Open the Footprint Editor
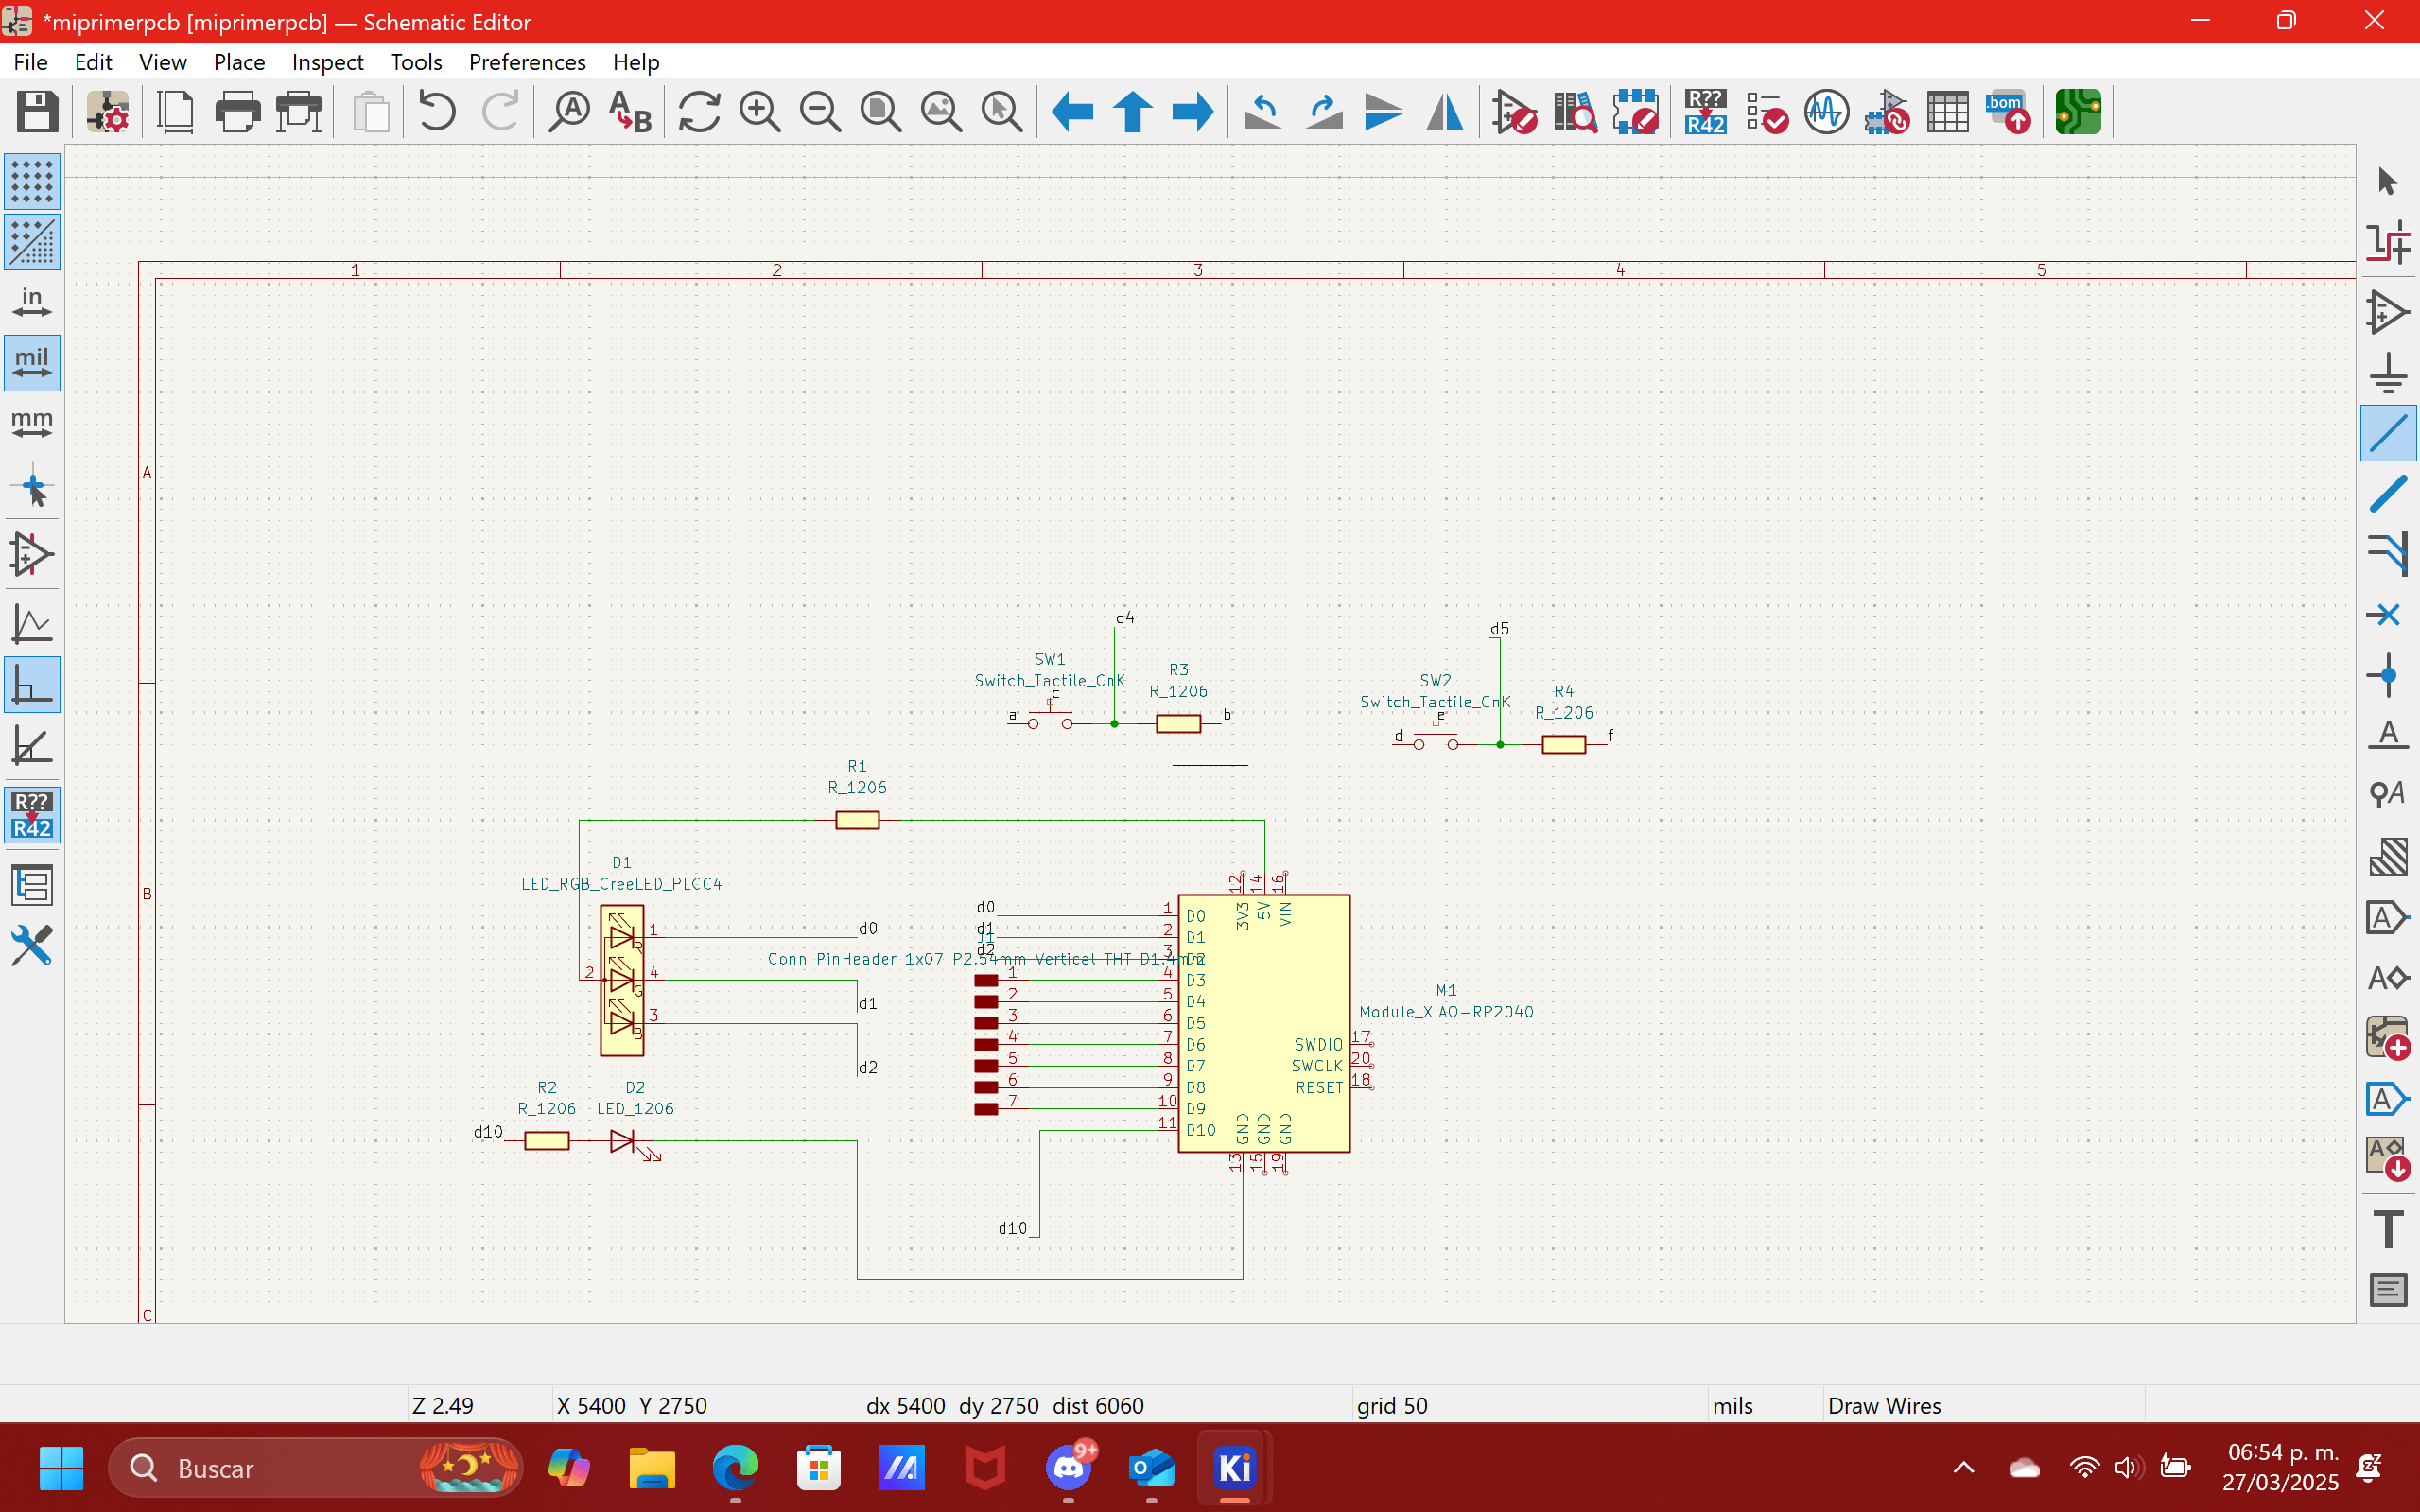The image size is (2420, 1512). tap(1636, 111)
